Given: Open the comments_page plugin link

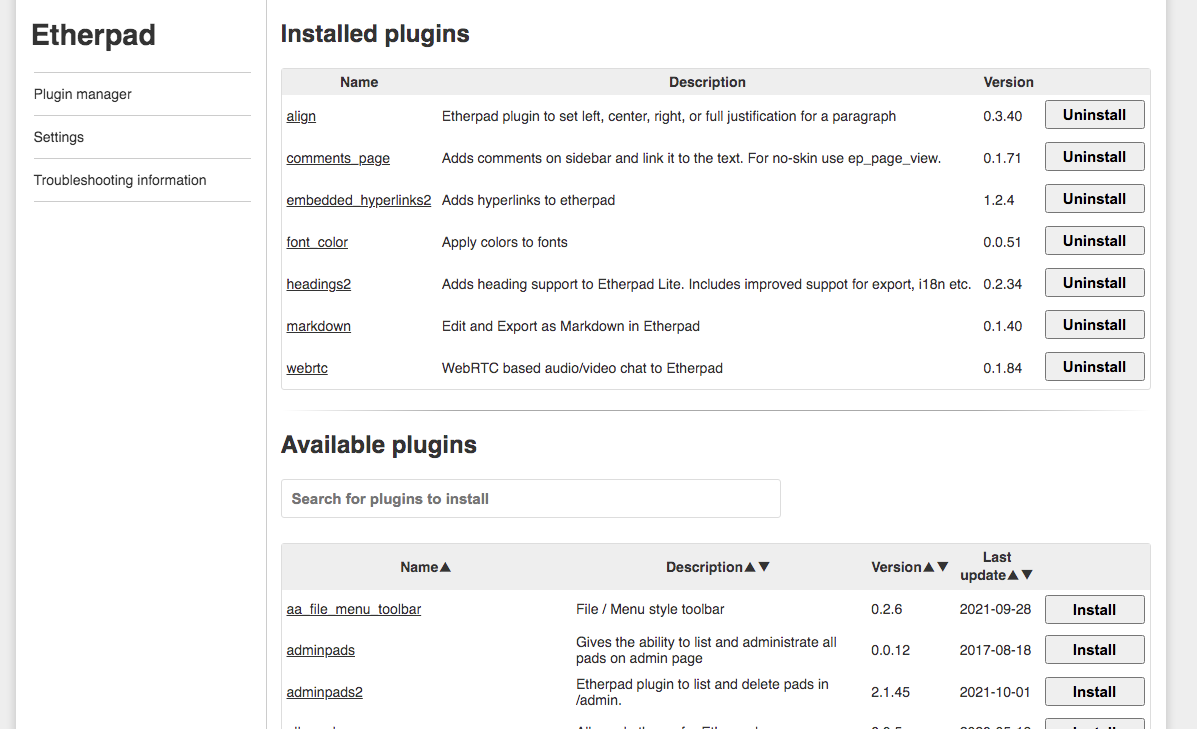Looking at the screenshot, I should pos(338,158).
